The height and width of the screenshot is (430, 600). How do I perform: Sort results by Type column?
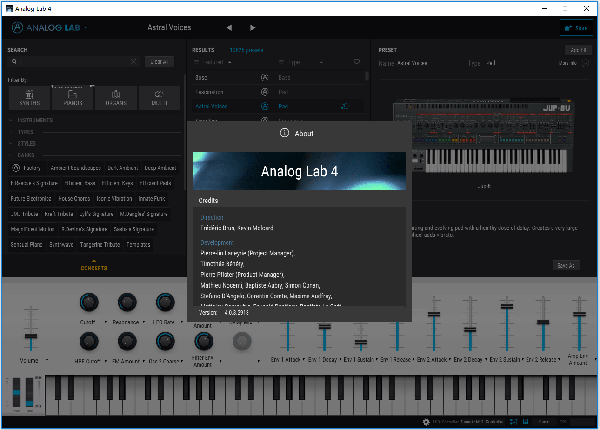[x=301, y=62]
